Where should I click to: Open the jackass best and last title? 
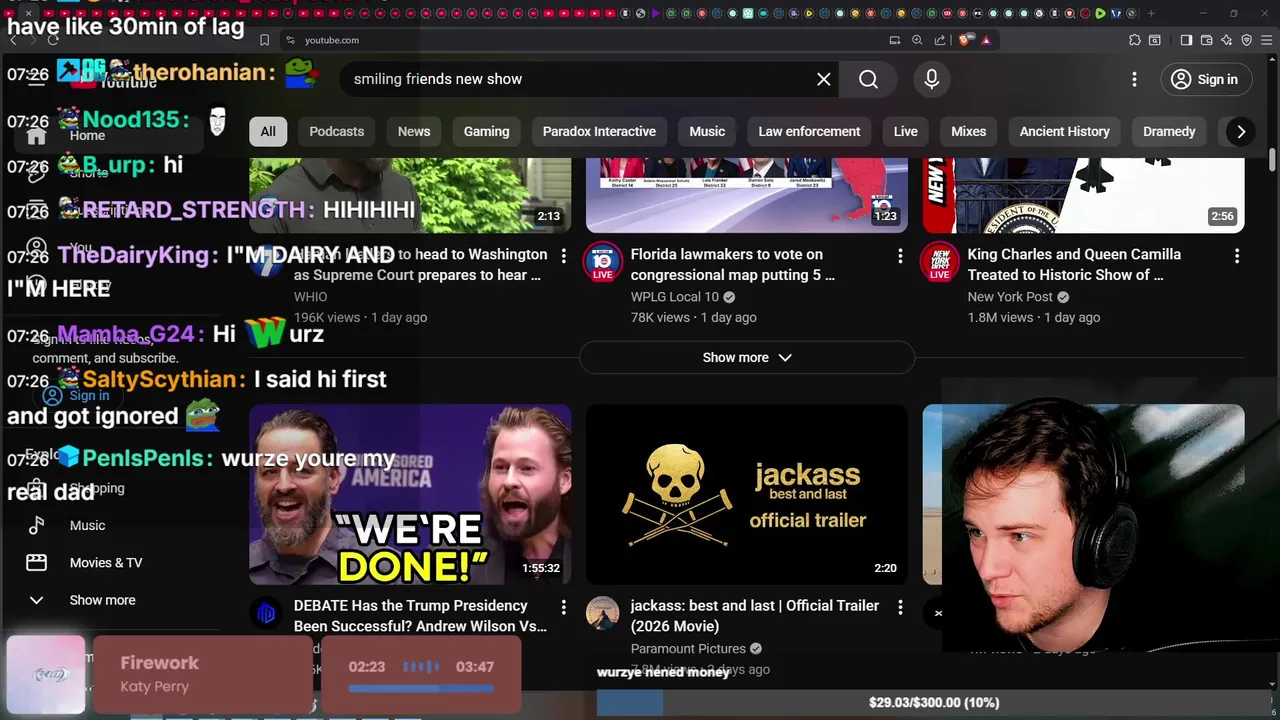click(x=755, y=616)
